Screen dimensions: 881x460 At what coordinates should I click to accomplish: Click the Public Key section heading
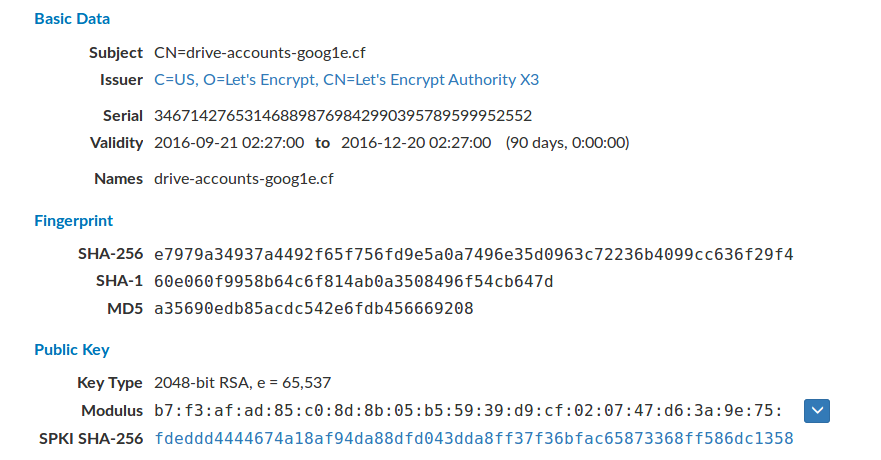tap(72, 350)
